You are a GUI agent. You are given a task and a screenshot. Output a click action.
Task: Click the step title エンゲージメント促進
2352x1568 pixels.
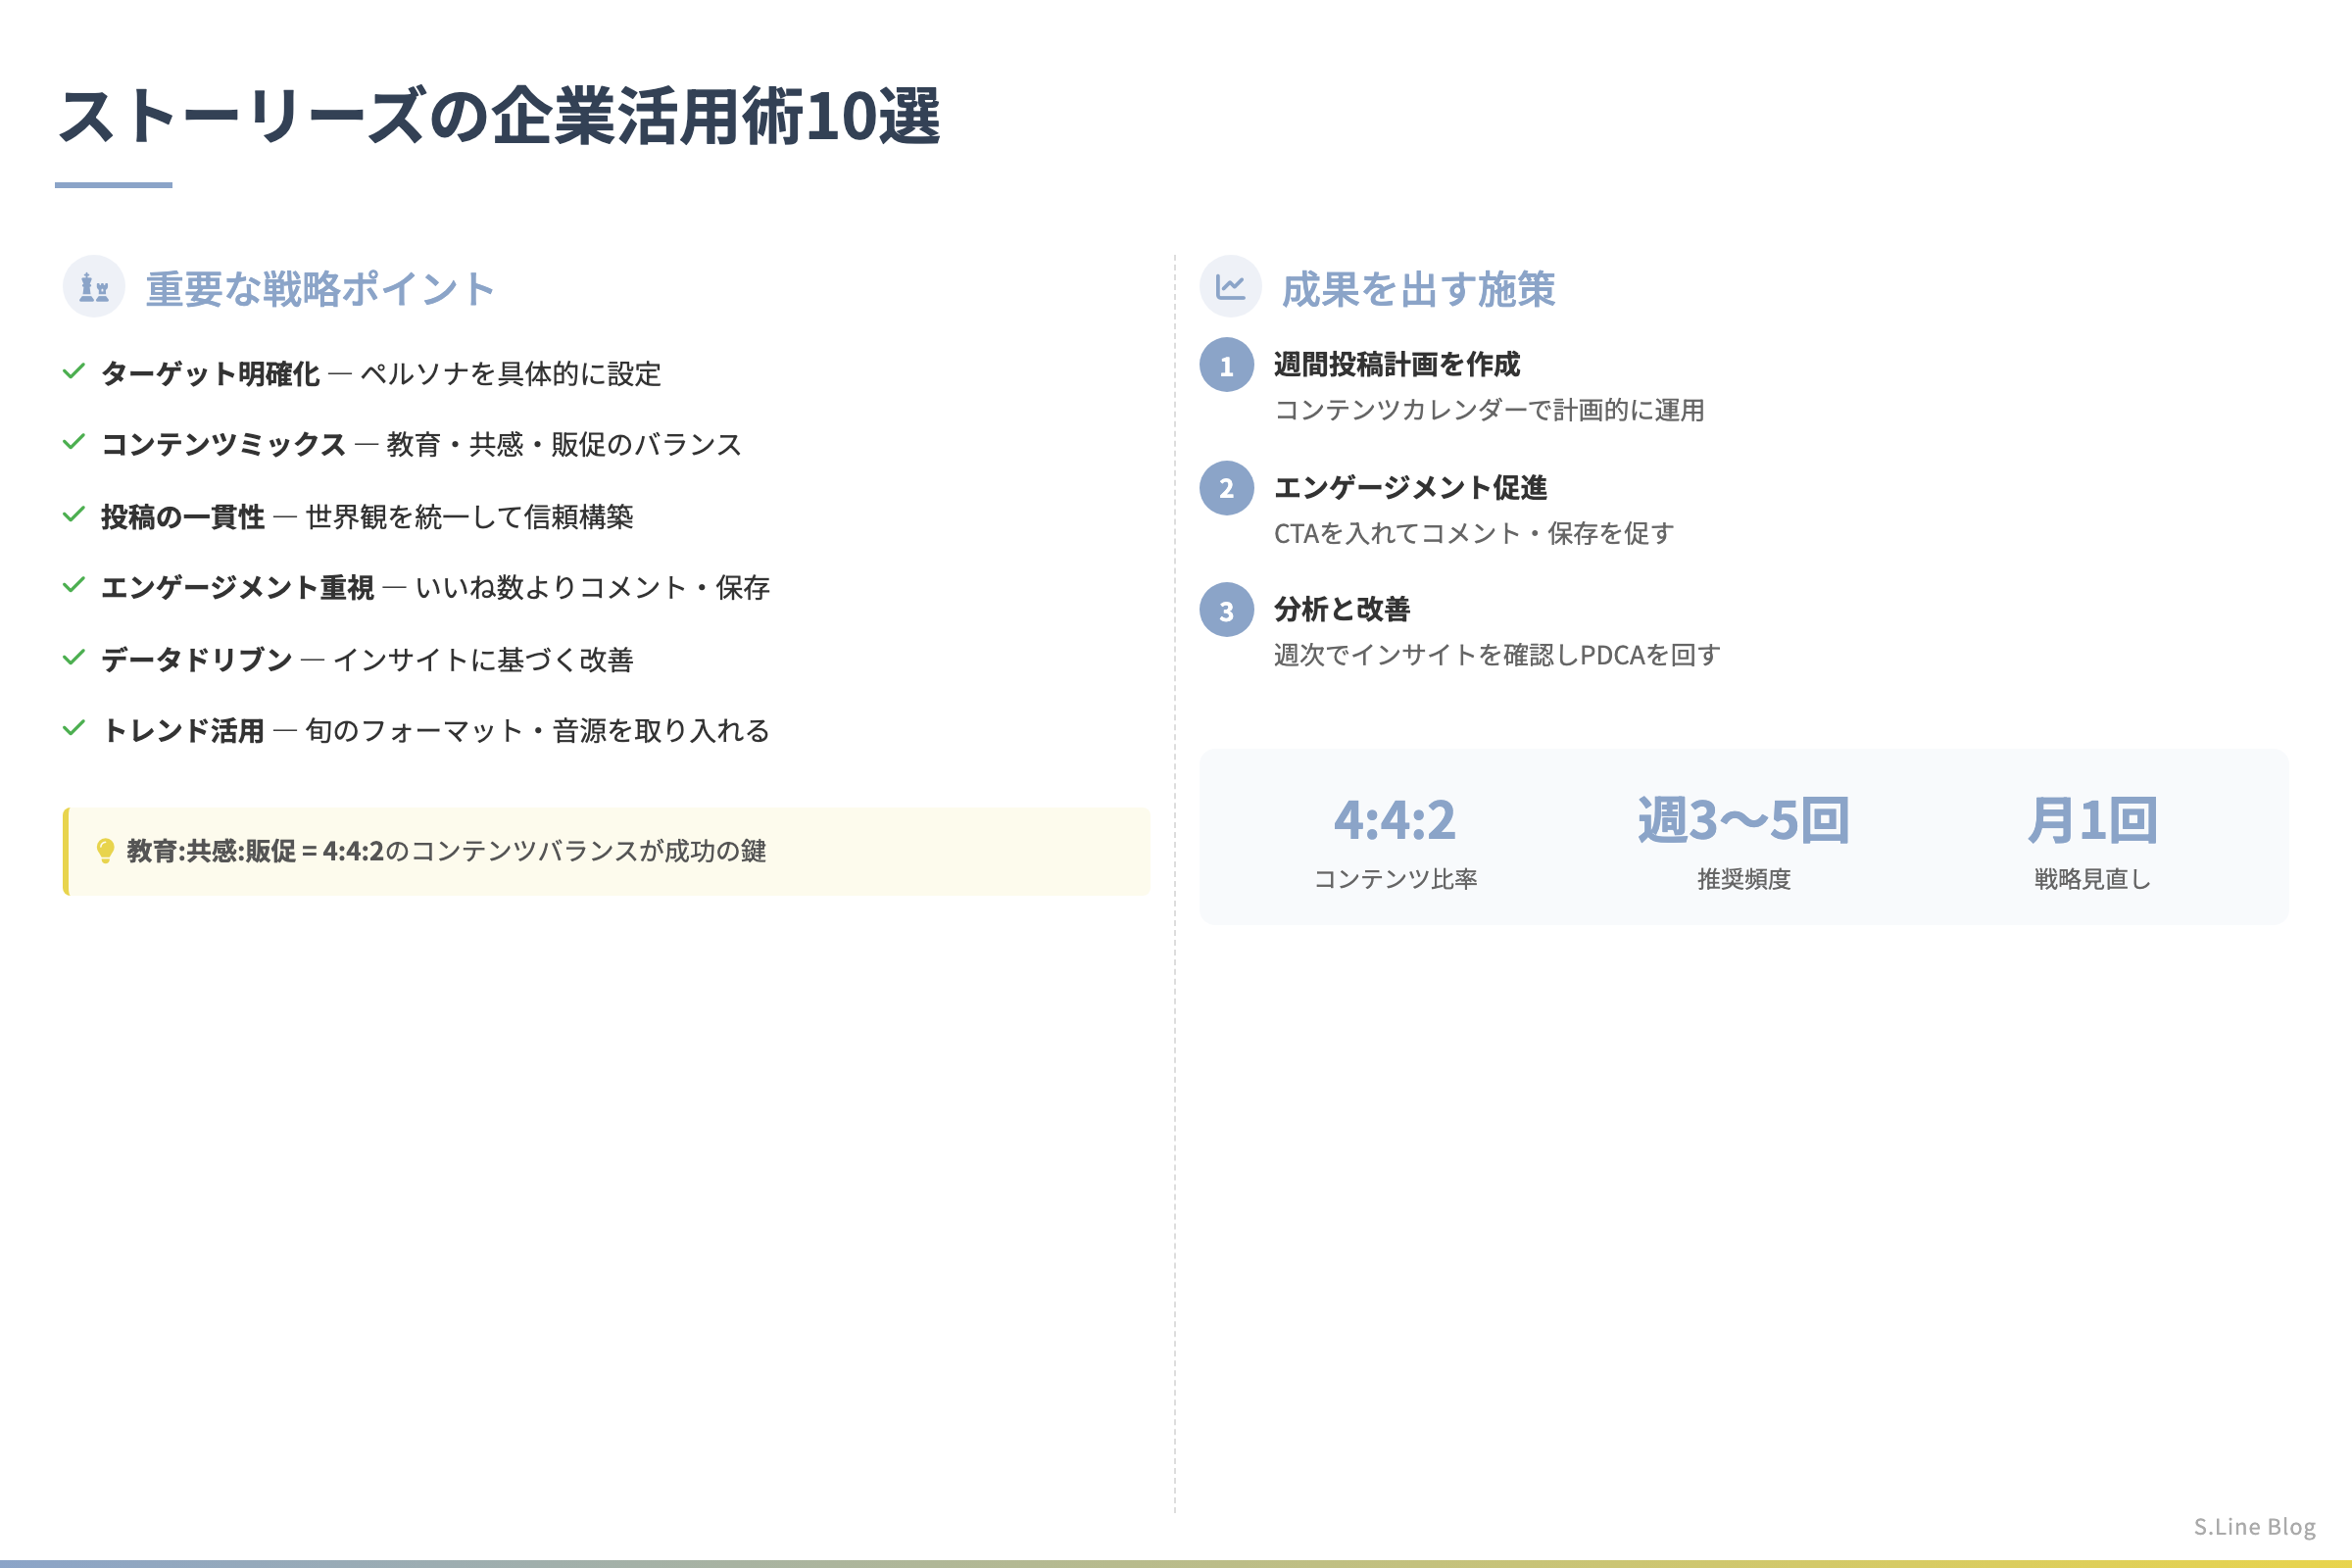[x=1411, y=487]
